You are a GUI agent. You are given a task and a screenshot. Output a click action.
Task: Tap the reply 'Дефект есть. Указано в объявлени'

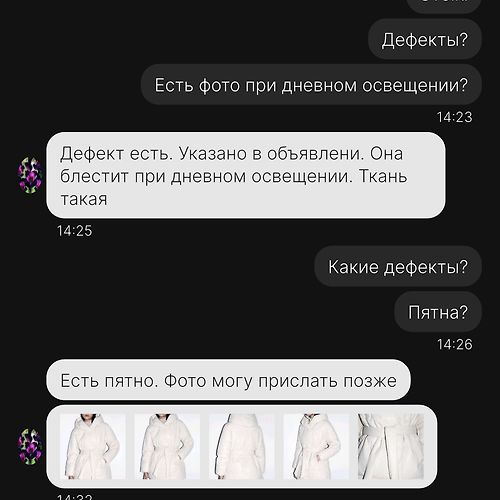(x=246, y=175)
